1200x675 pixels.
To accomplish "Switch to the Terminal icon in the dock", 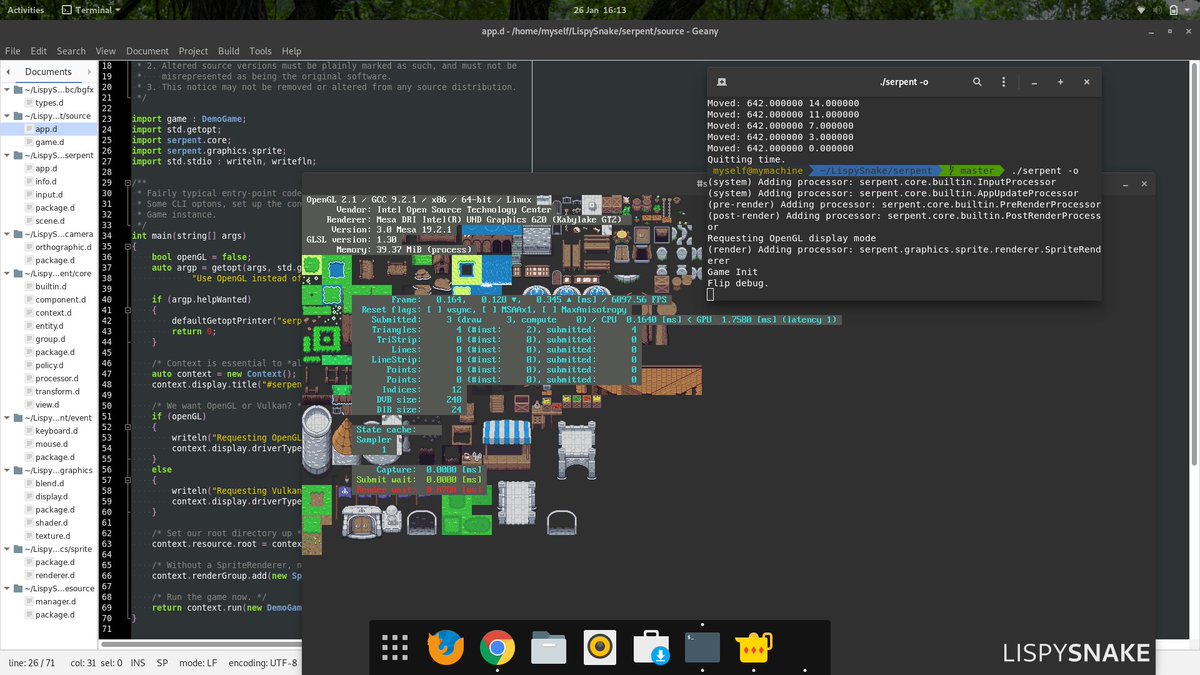I will tap(702, 648).
